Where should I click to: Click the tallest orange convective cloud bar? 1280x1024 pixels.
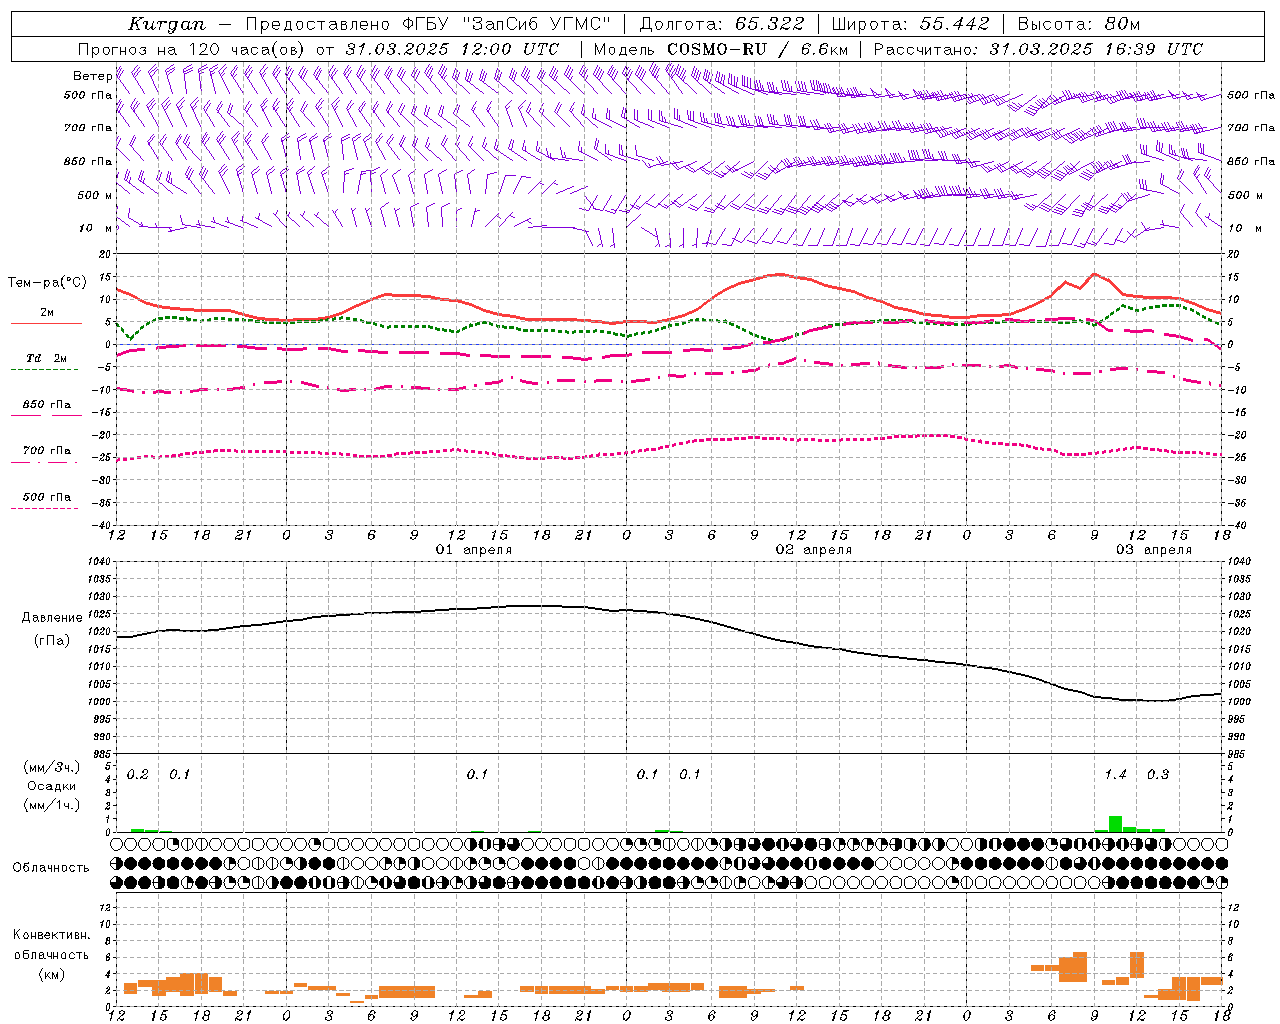pyautogui.click(x=1079, y=967)
